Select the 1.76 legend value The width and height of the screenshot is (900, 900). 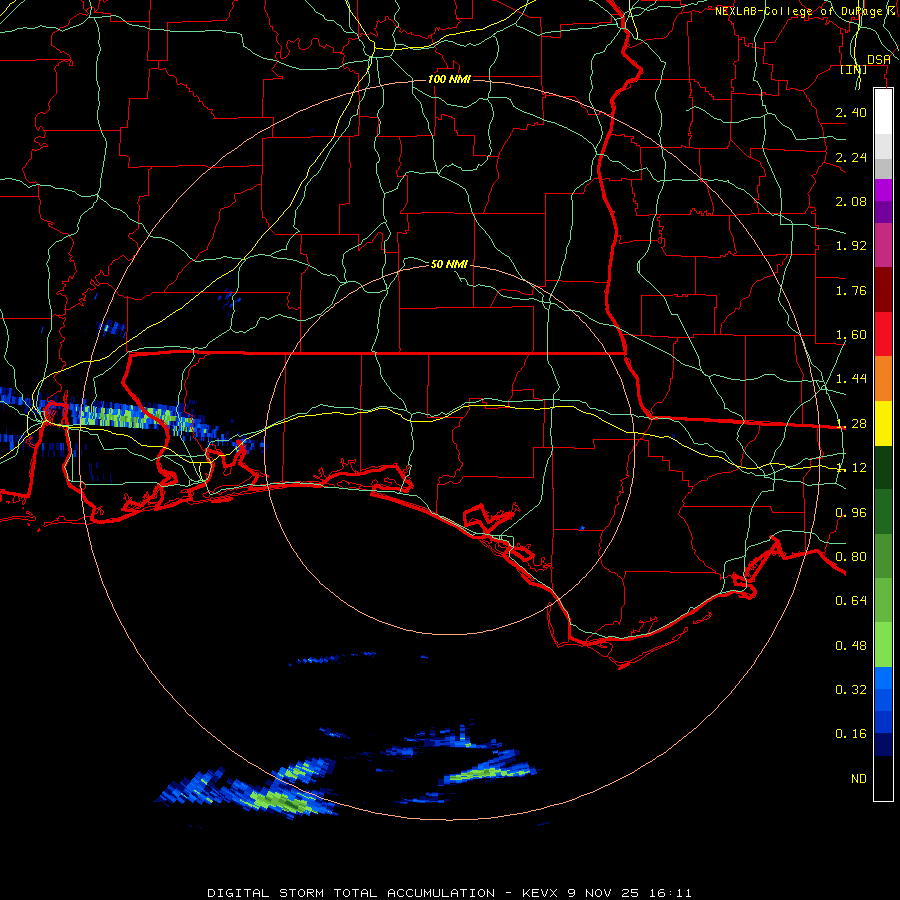click(x=851, y=290)
